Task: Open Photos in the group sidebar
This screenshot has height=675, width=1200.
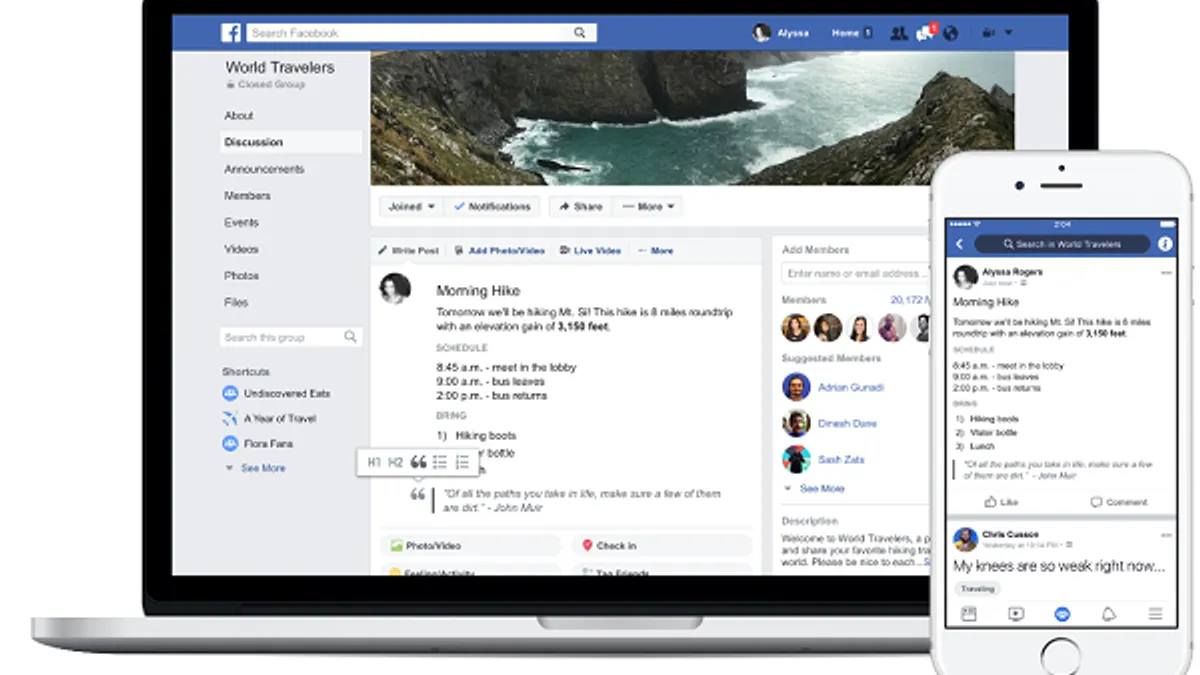Action: (x=241, y=276)
